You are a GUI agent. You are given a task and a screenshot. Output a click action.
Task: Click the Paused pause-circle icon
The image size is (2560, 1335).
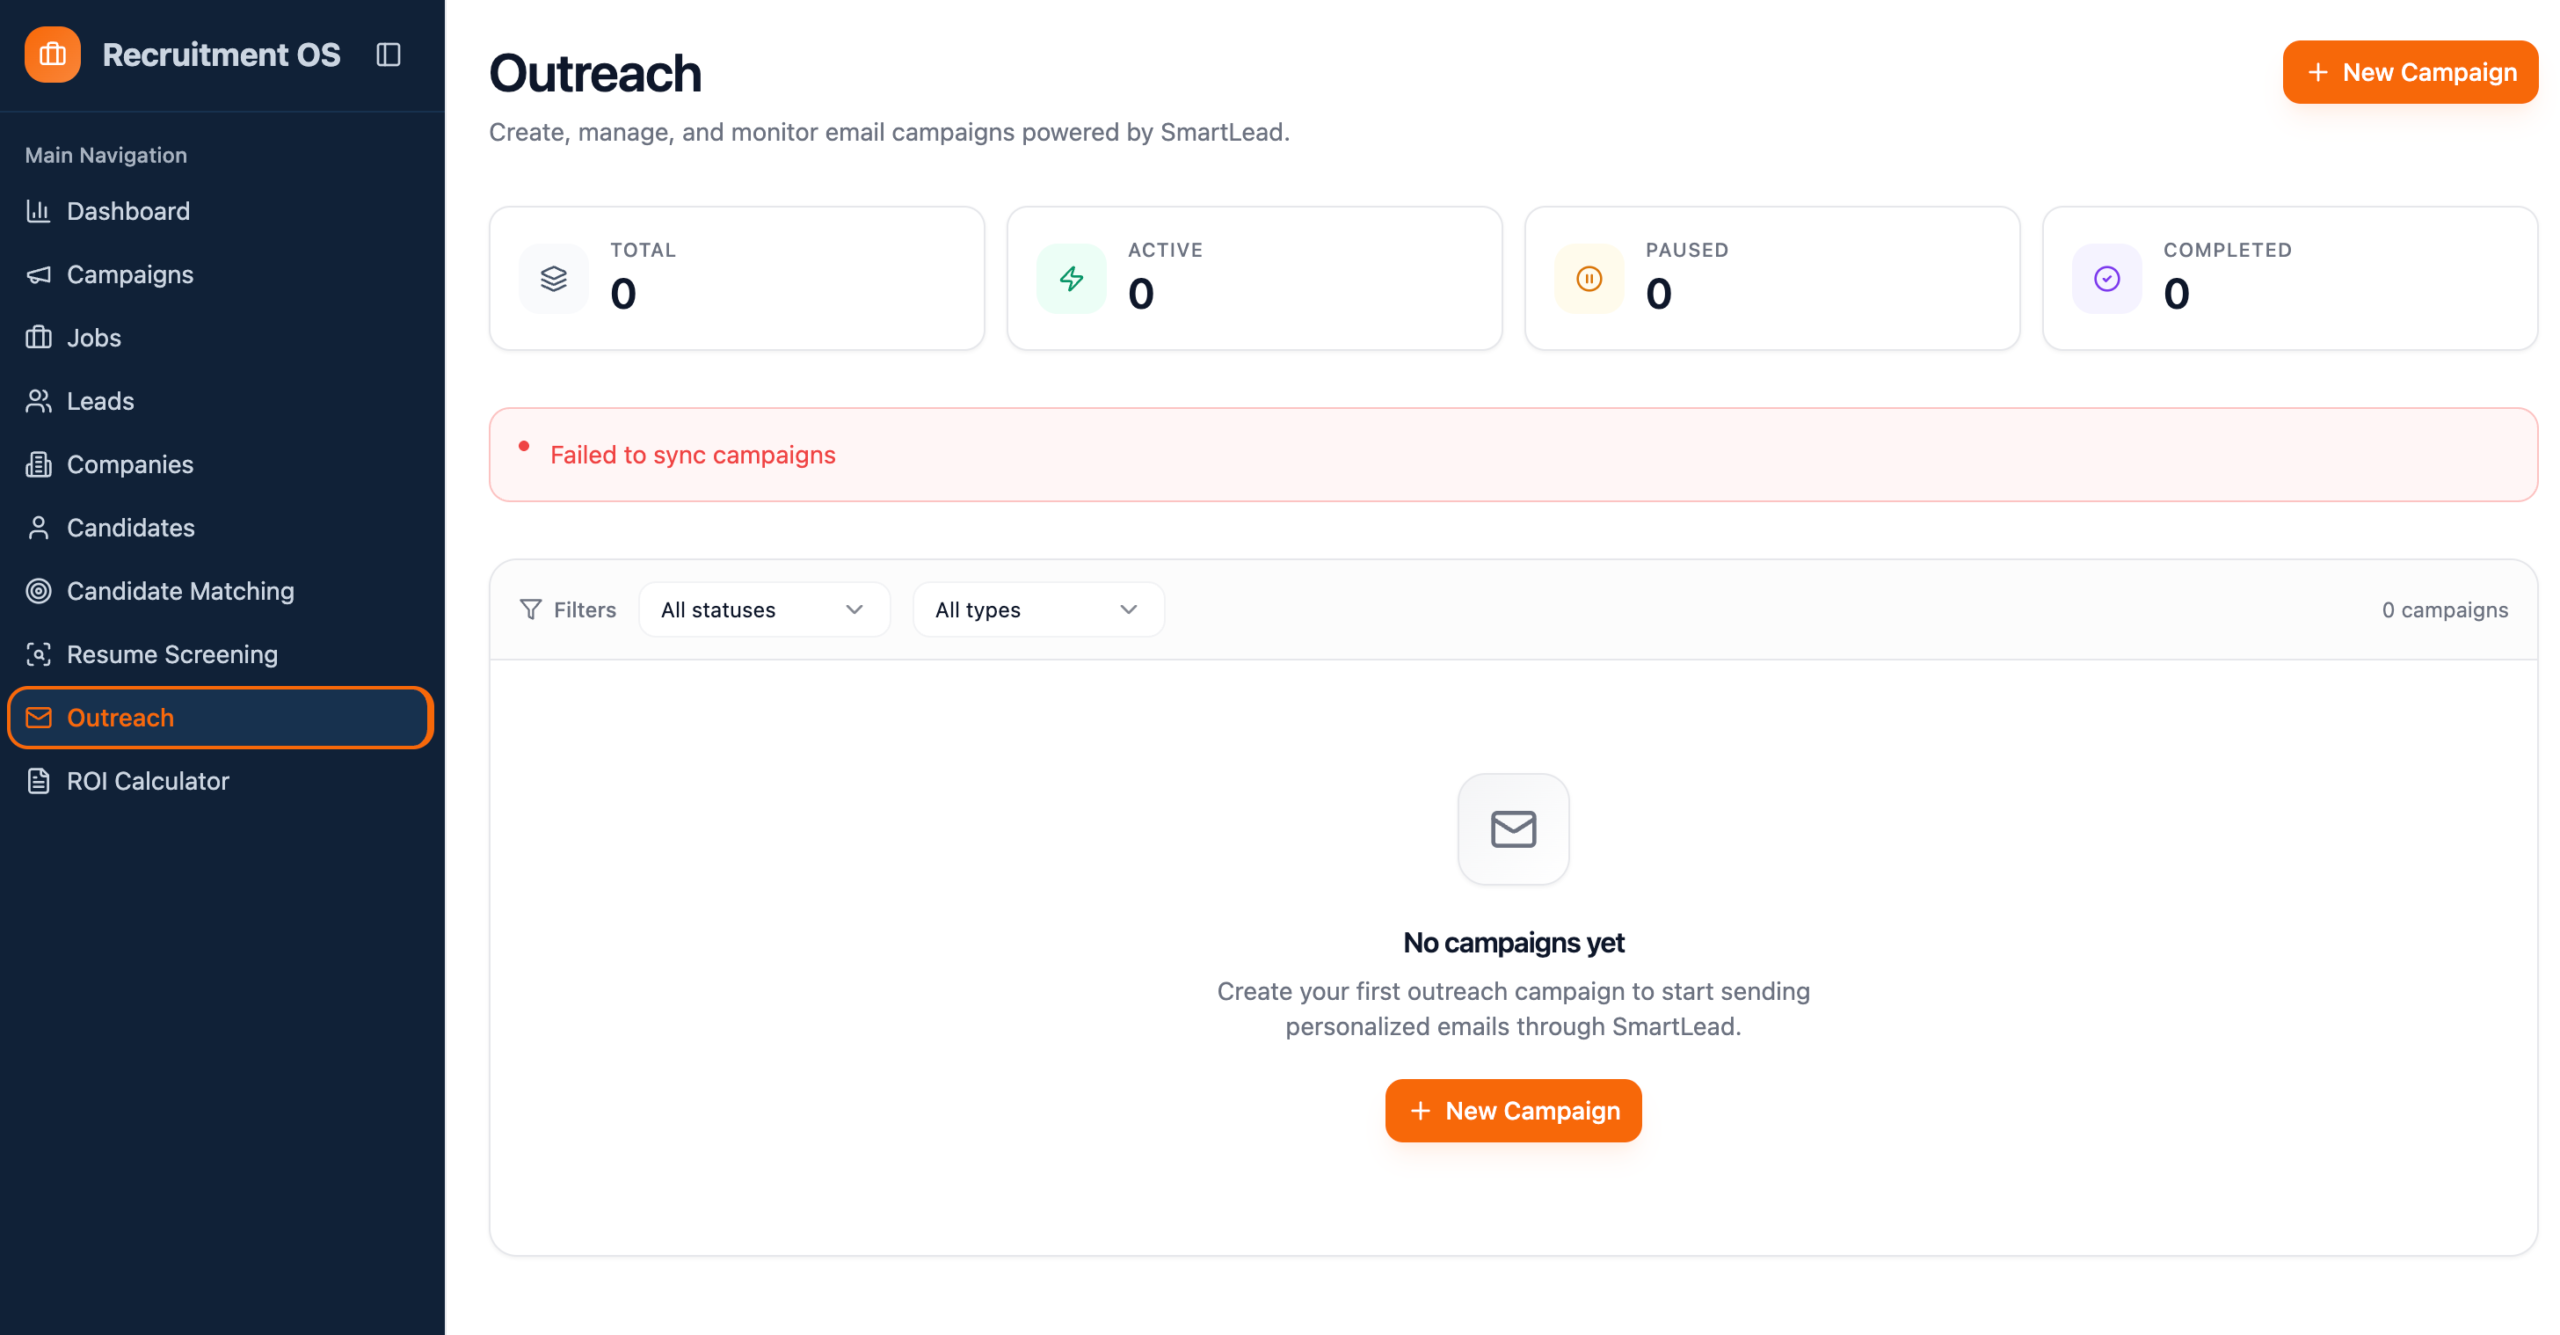click(1588, 279)
